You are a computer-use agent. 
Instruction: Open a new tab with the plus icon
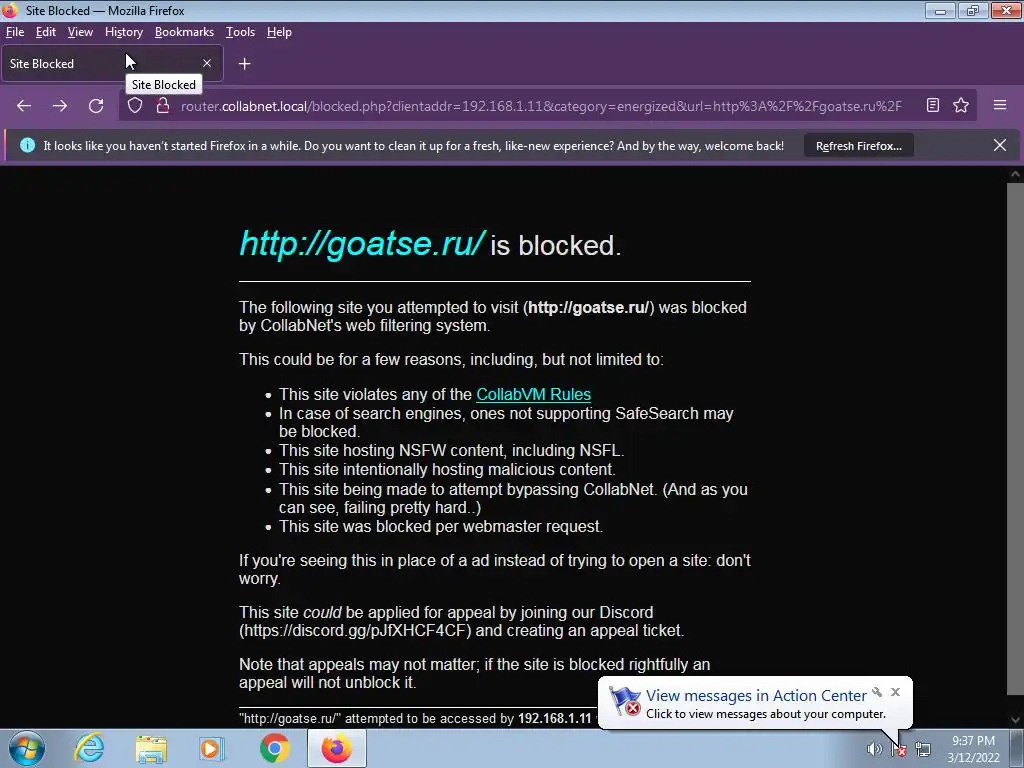tap(244, 63)
